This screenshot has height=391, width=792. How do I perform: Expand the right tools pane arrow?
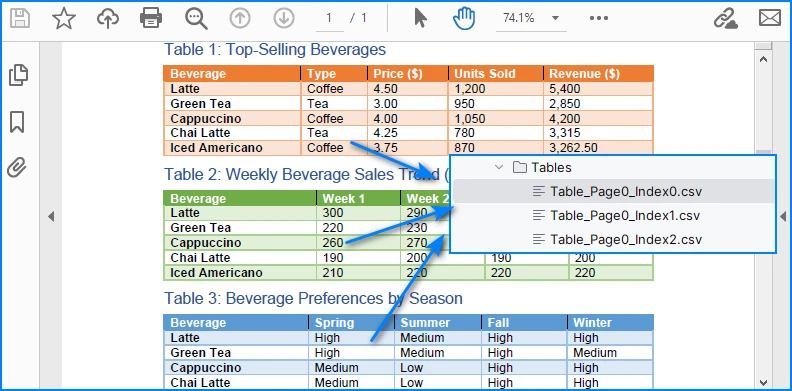(783, 217)
